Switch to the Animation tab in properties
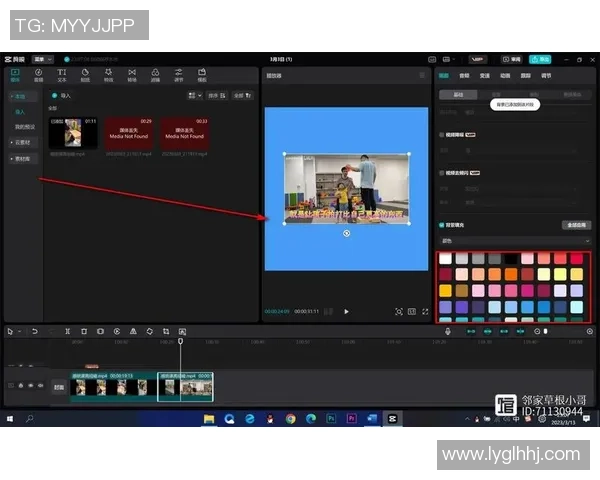The height and width of the screenshot is (480, 600). 505,75
